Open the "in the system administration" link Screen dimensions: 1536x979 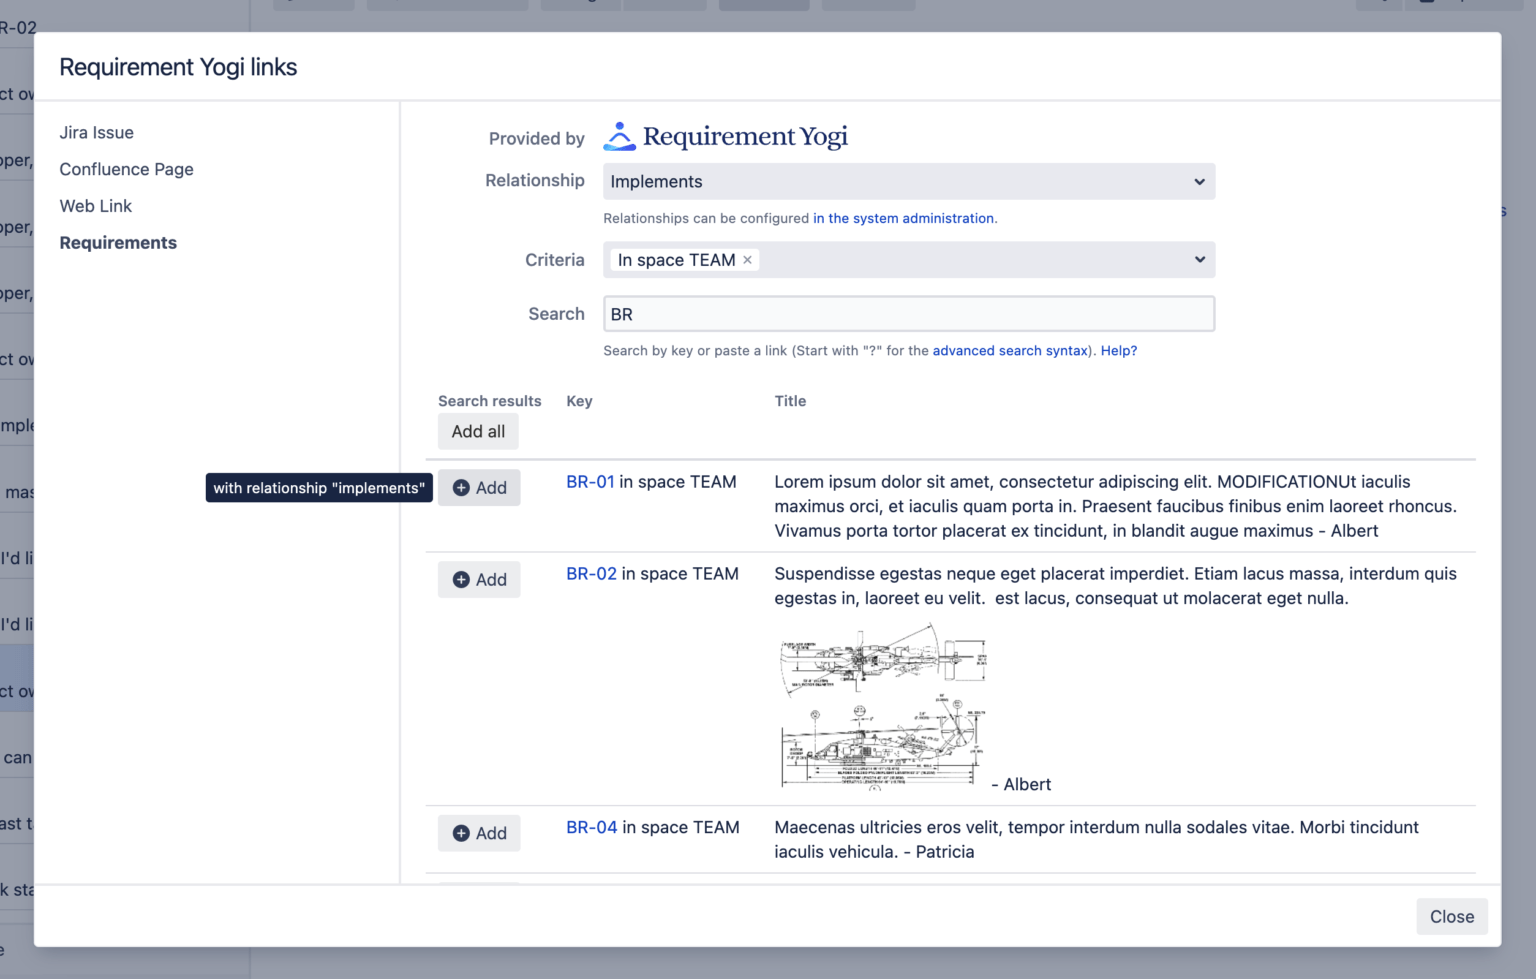click(903, 218)
